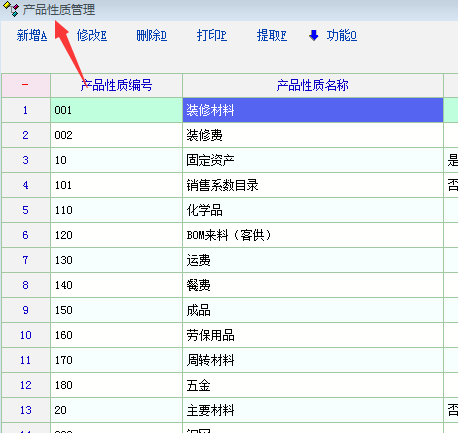
Task: Click the 新增A toolbar button
Action: (x=32, y=35)
